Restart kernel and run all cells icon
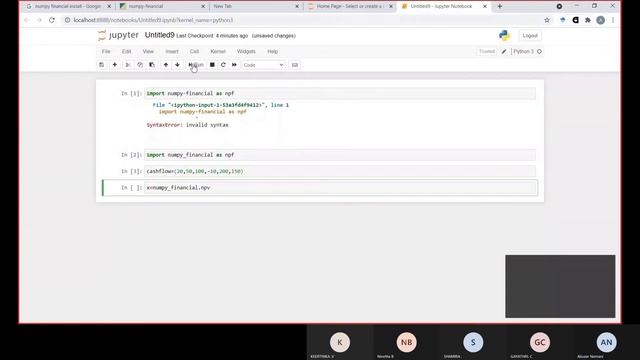Viewport: 640px width, 360px height. point(234,65)
